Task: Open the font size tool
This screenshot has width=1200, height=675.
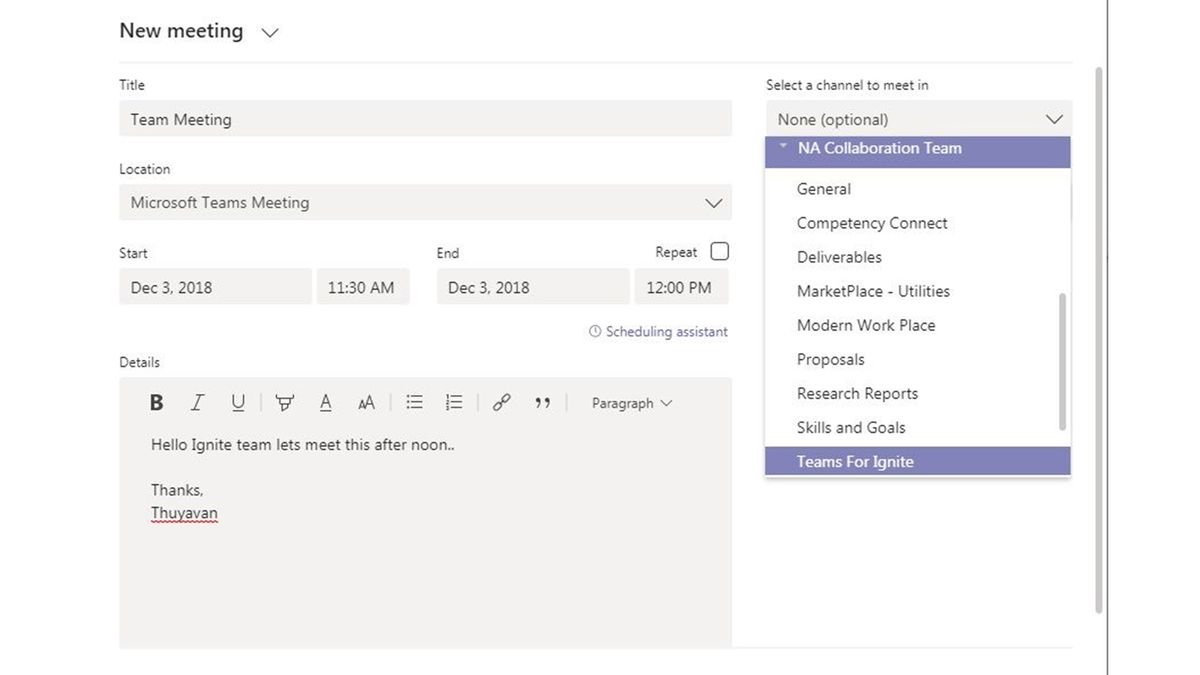Action: (x=366, y=403)
